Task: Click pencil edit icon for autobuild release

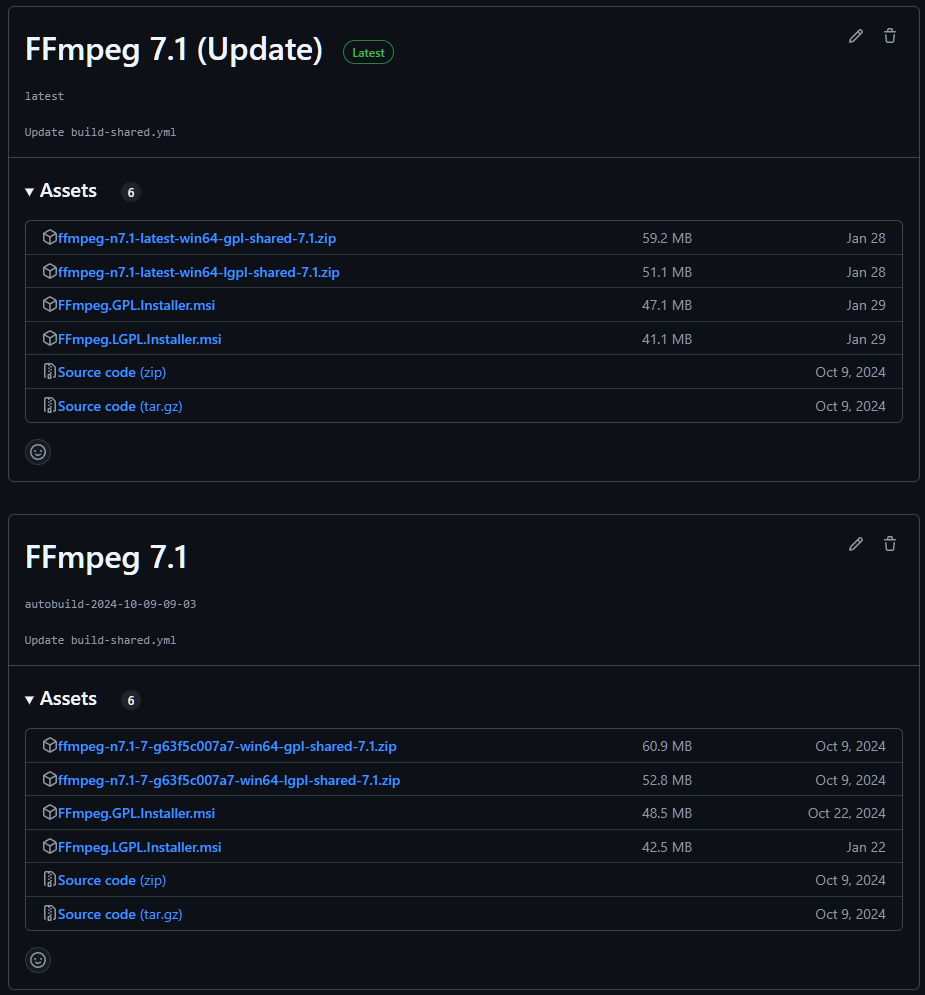Action: coord(855,544)
